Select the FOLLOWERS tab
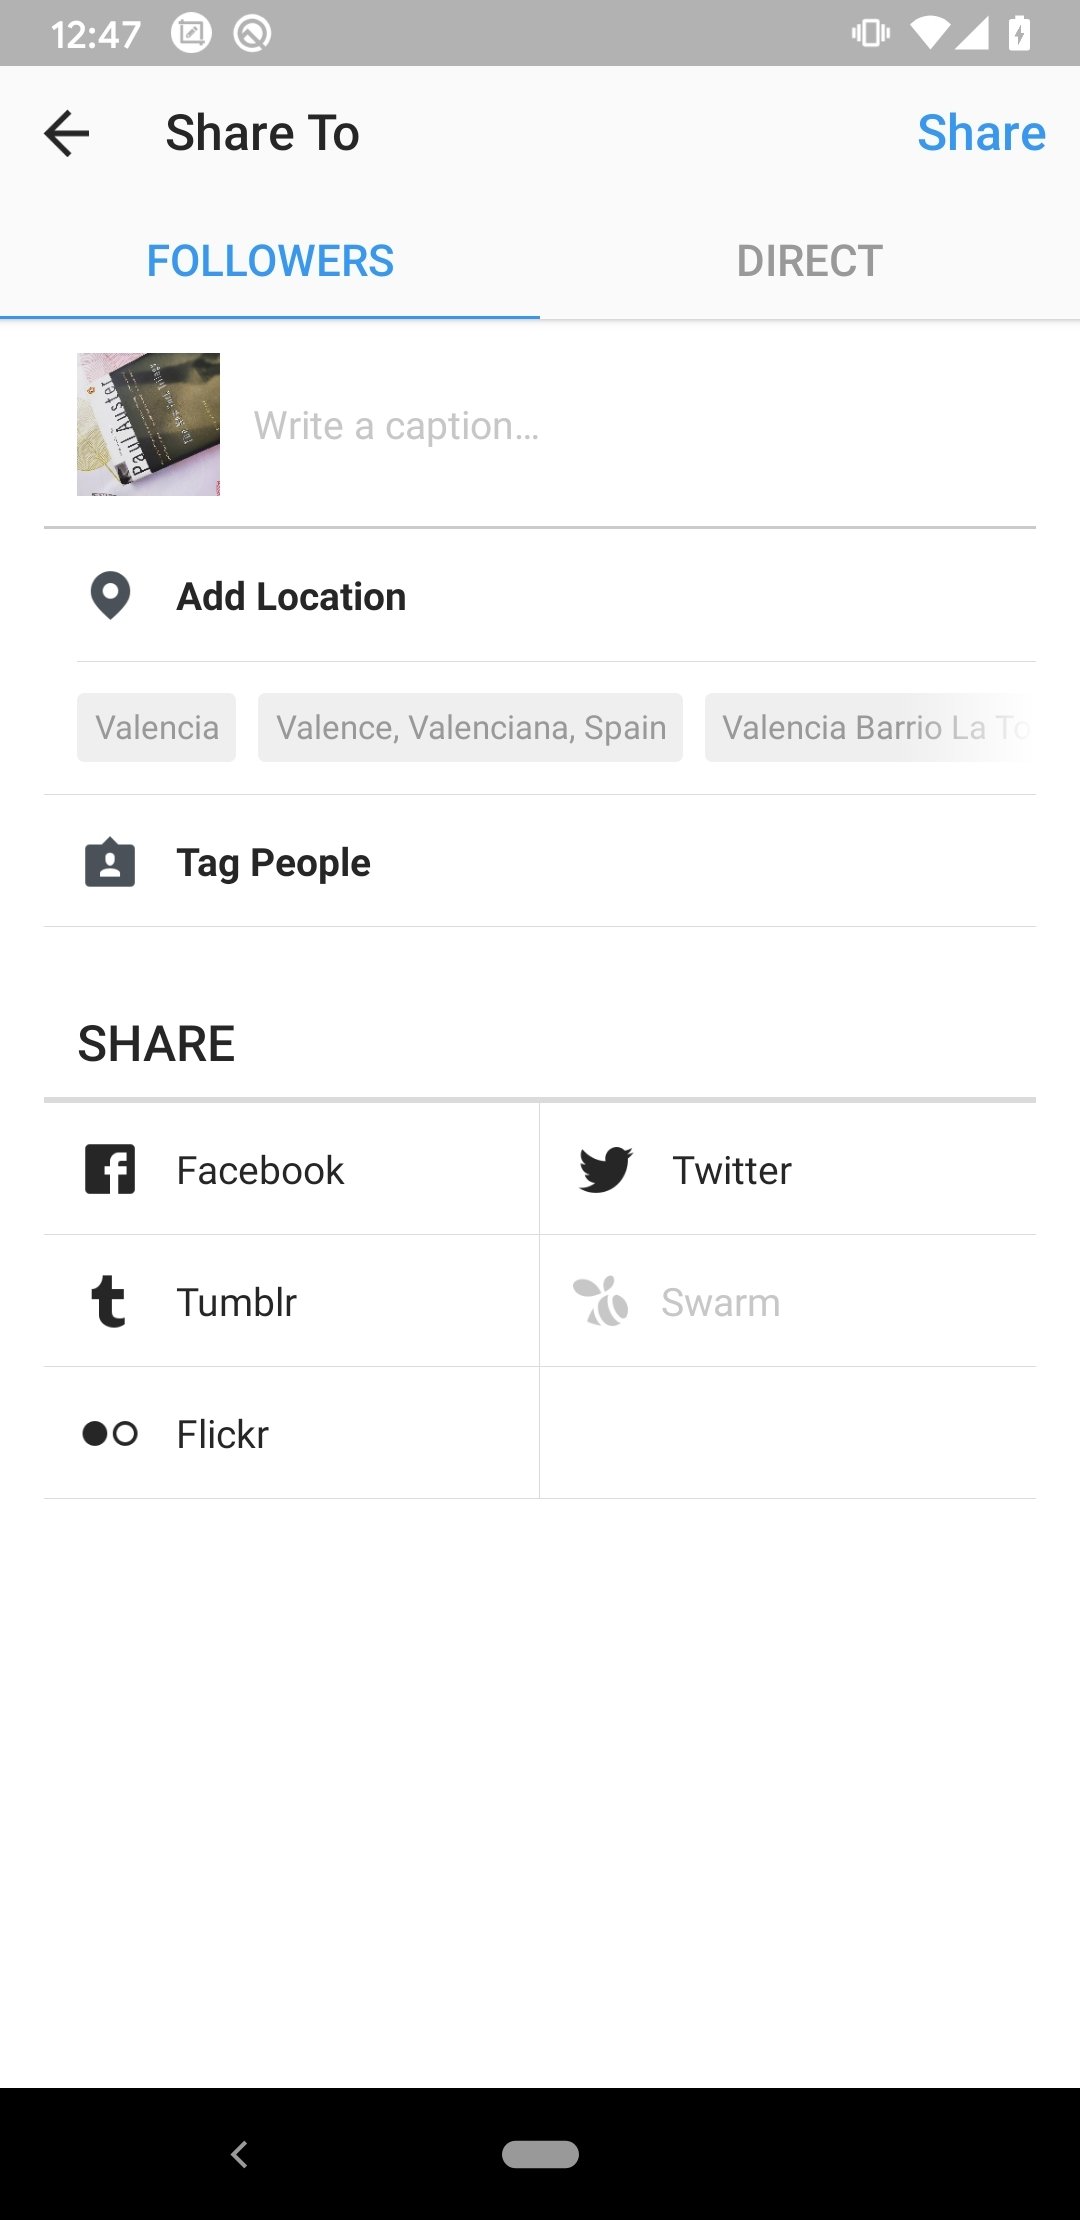1080x2220 pixels. [x=270, y=261]
